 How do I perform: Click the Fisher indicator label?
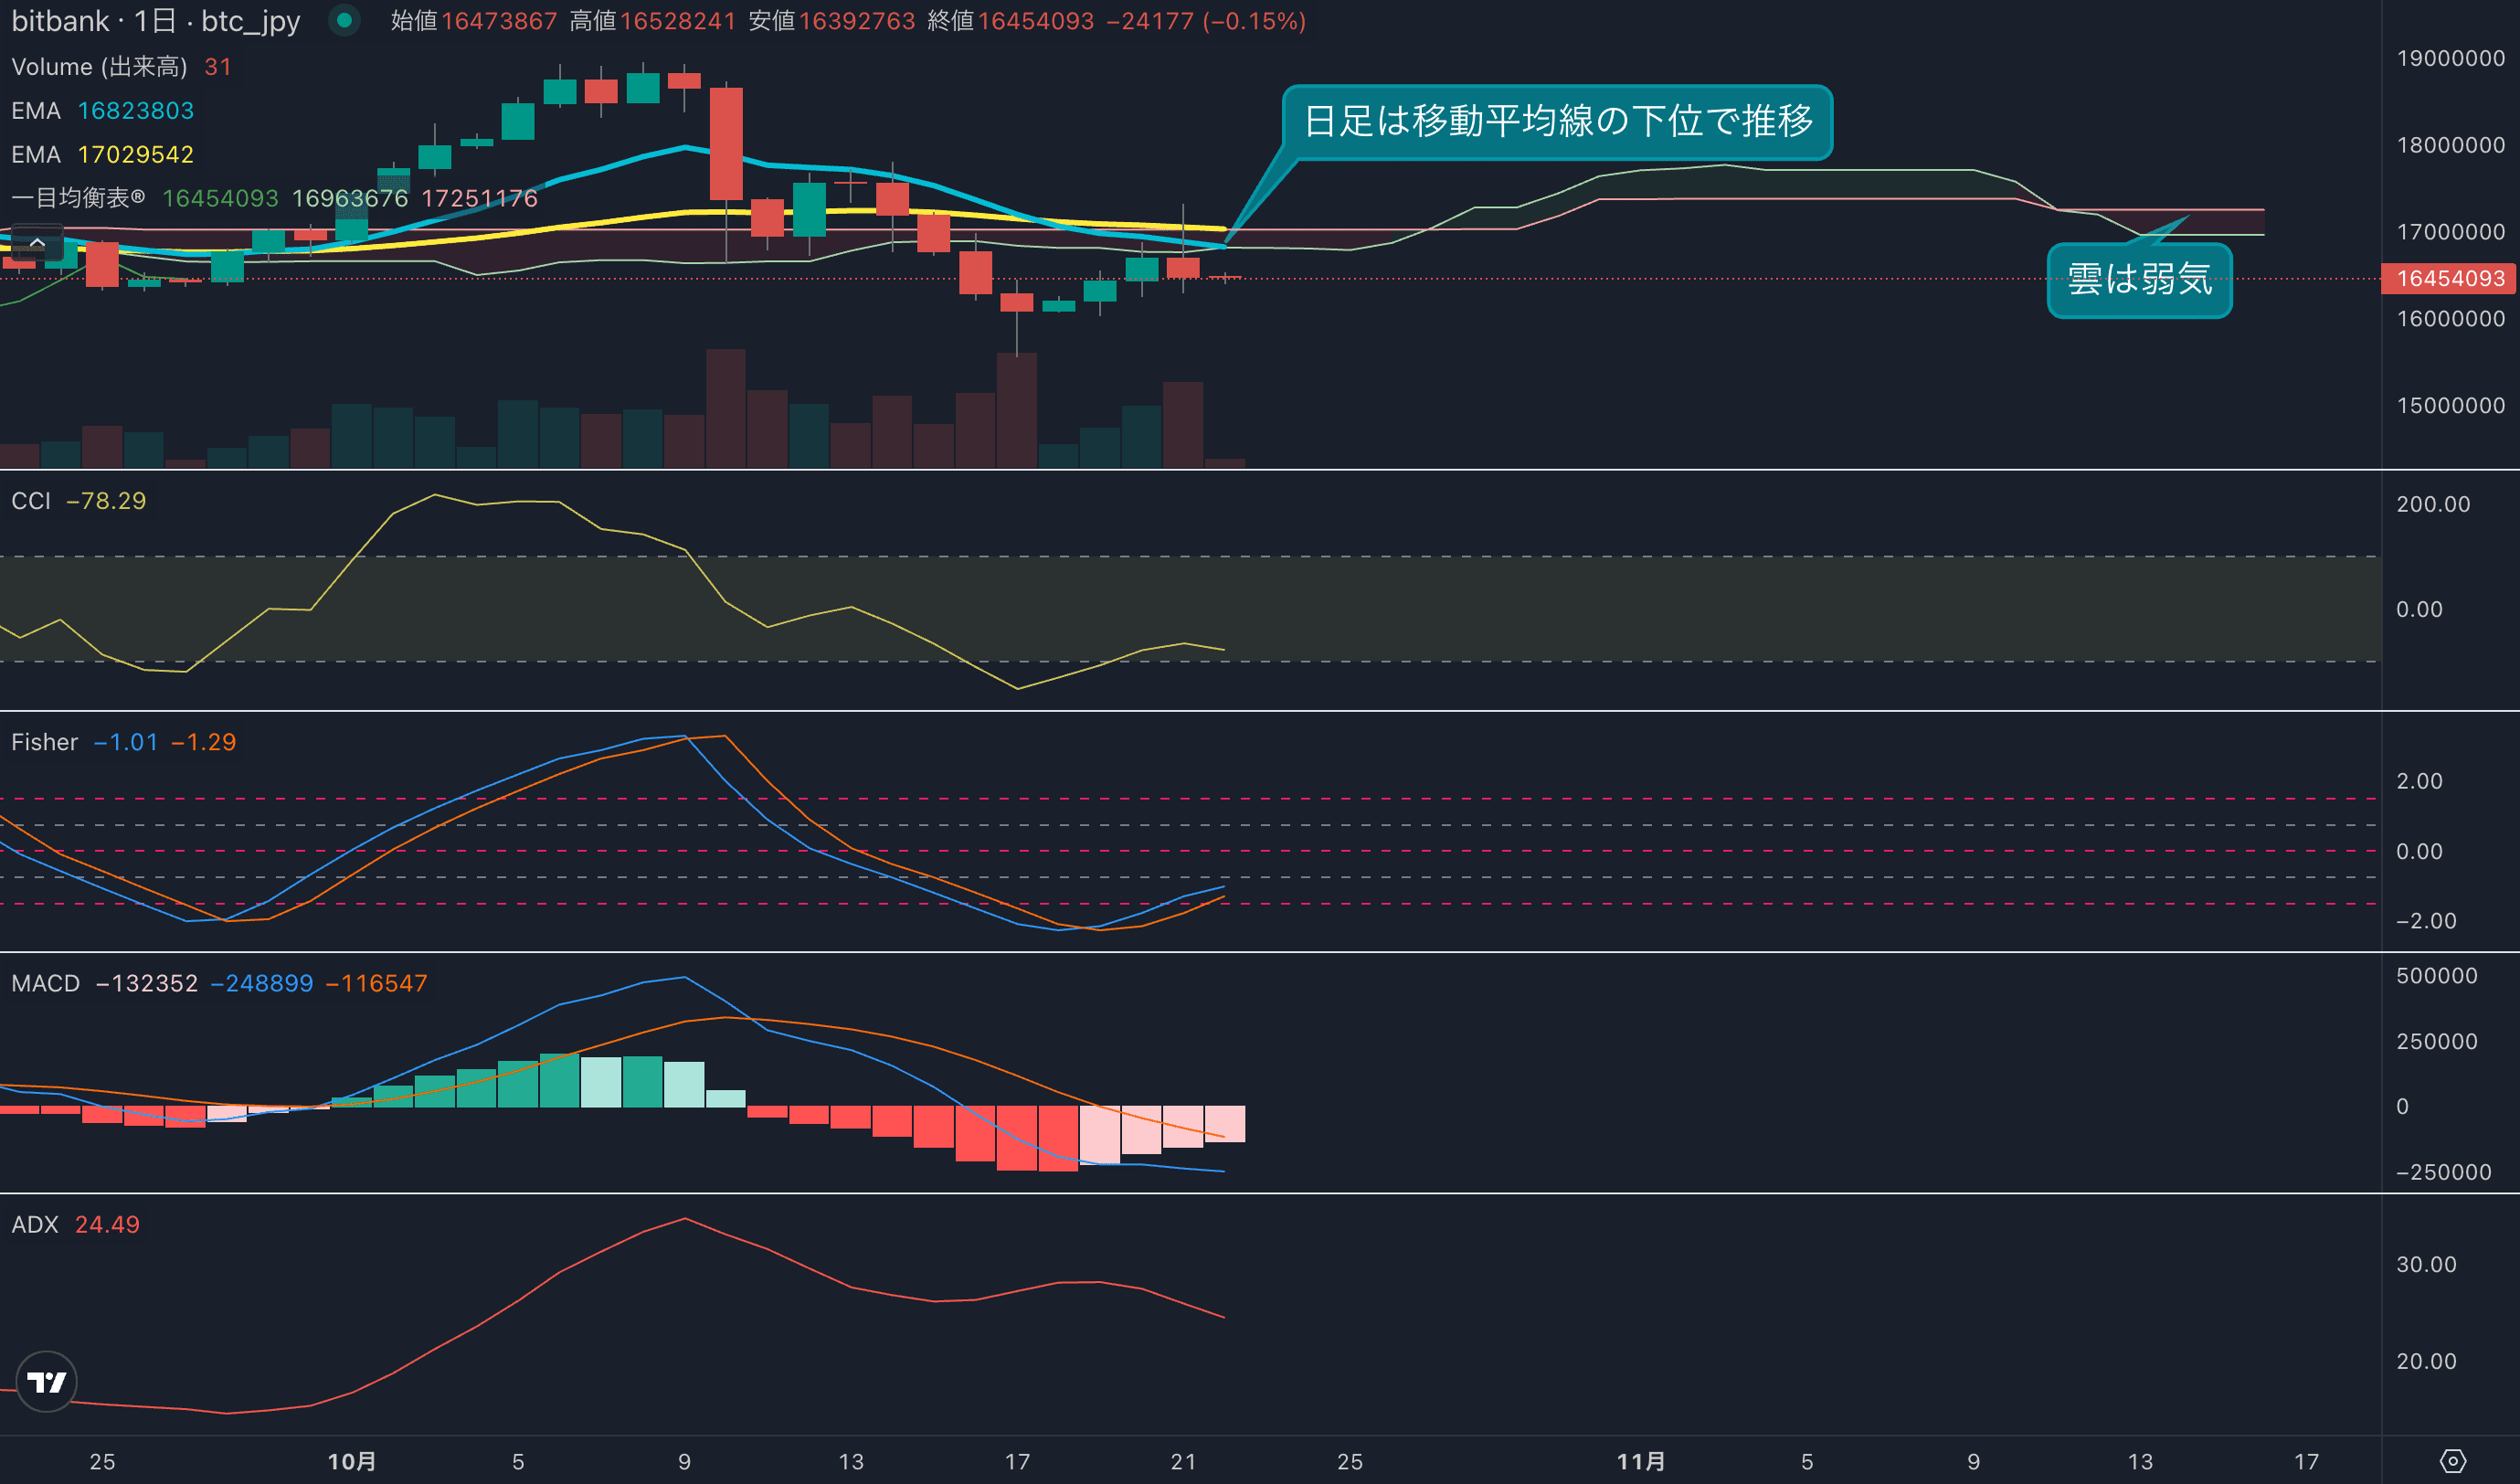click(x=44, y=742)
